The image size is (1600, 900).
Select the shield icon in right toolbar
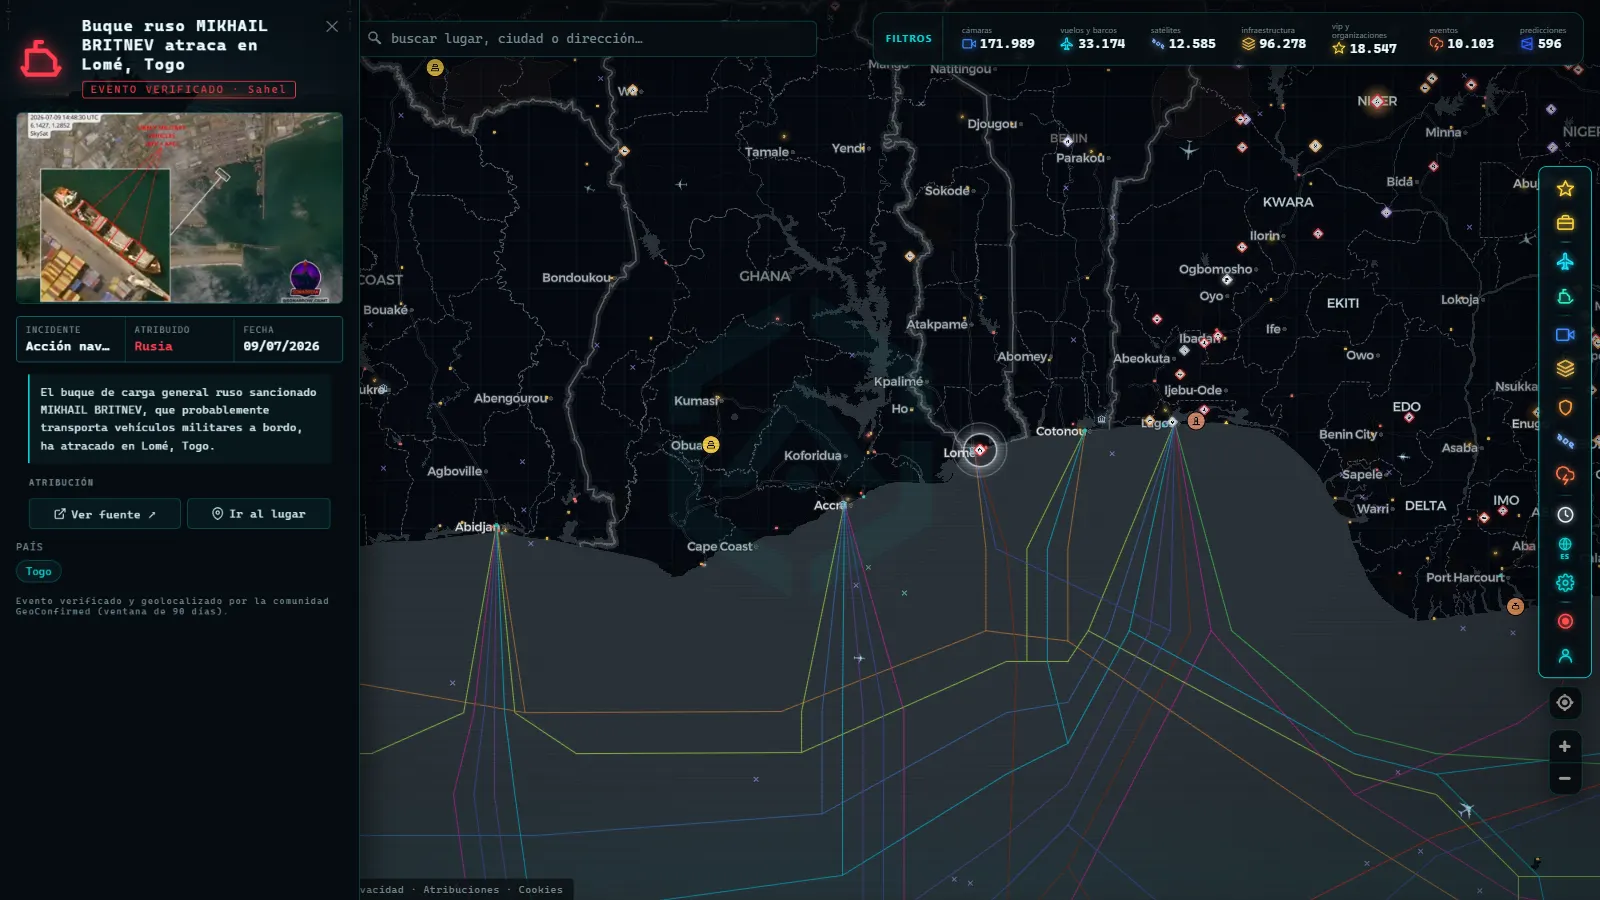coord(1565,407)
